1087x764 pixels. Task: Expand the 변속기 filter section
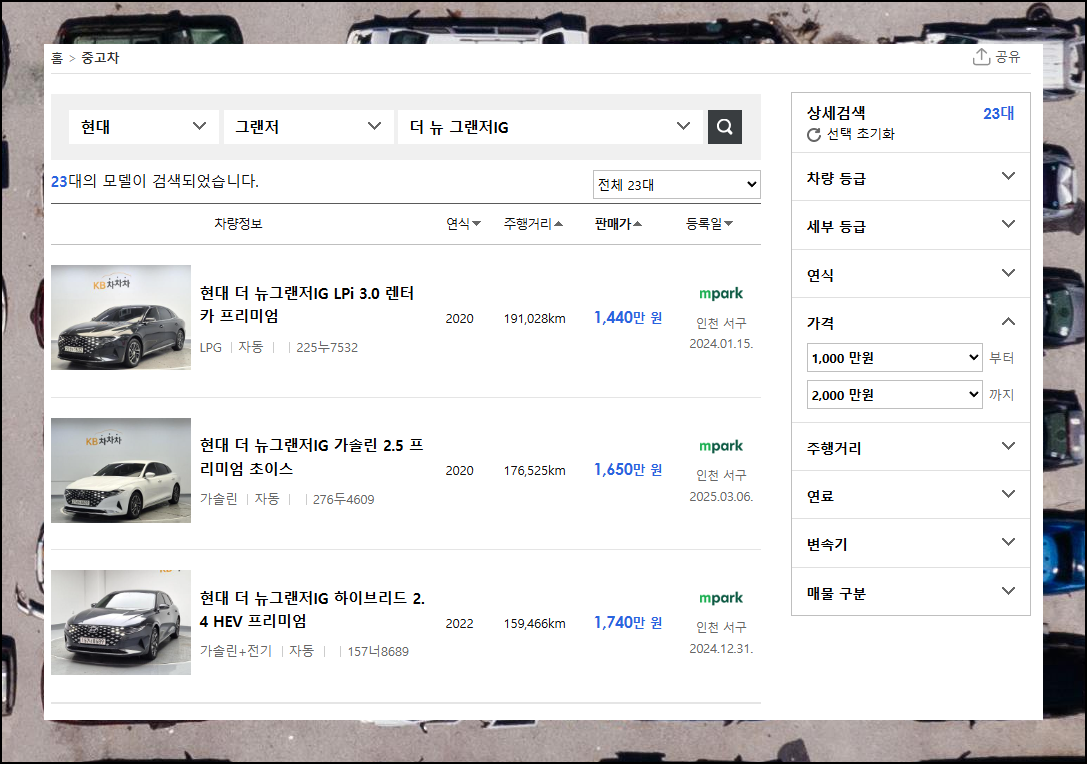[911, 544]
